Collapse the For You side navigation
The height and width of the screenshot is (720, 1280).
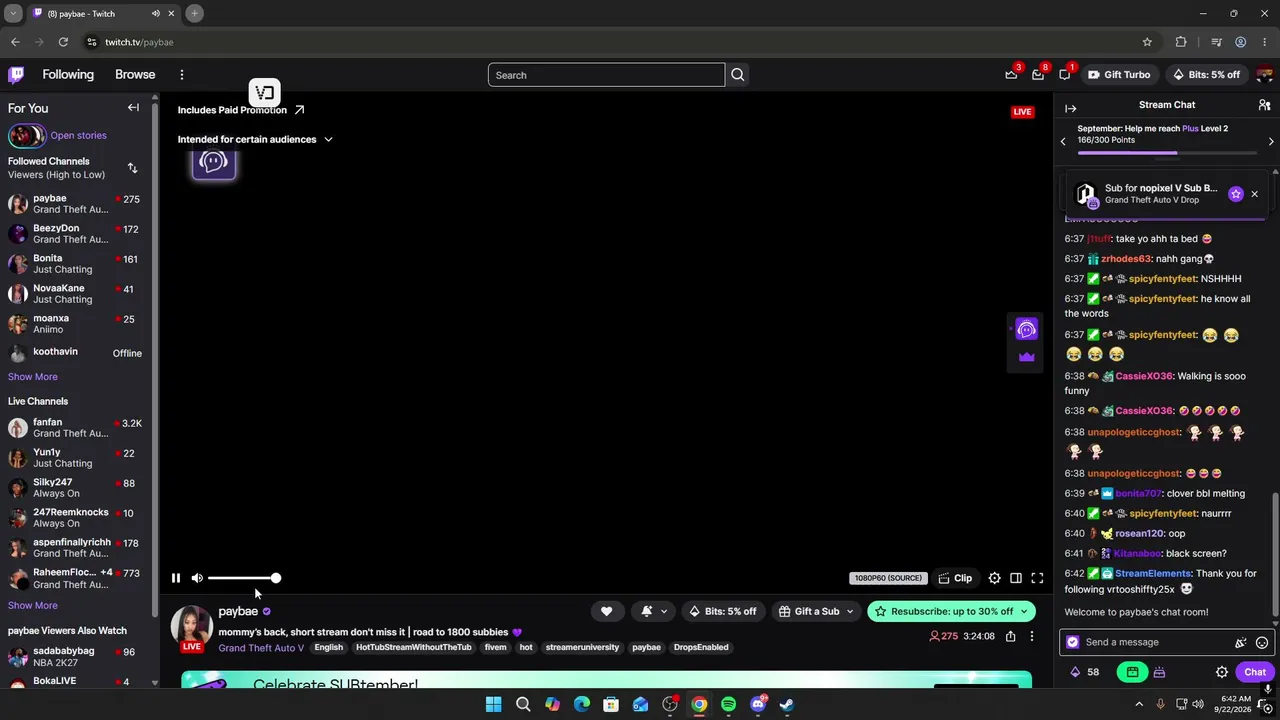pyautogui.click(x=133, y=108)
